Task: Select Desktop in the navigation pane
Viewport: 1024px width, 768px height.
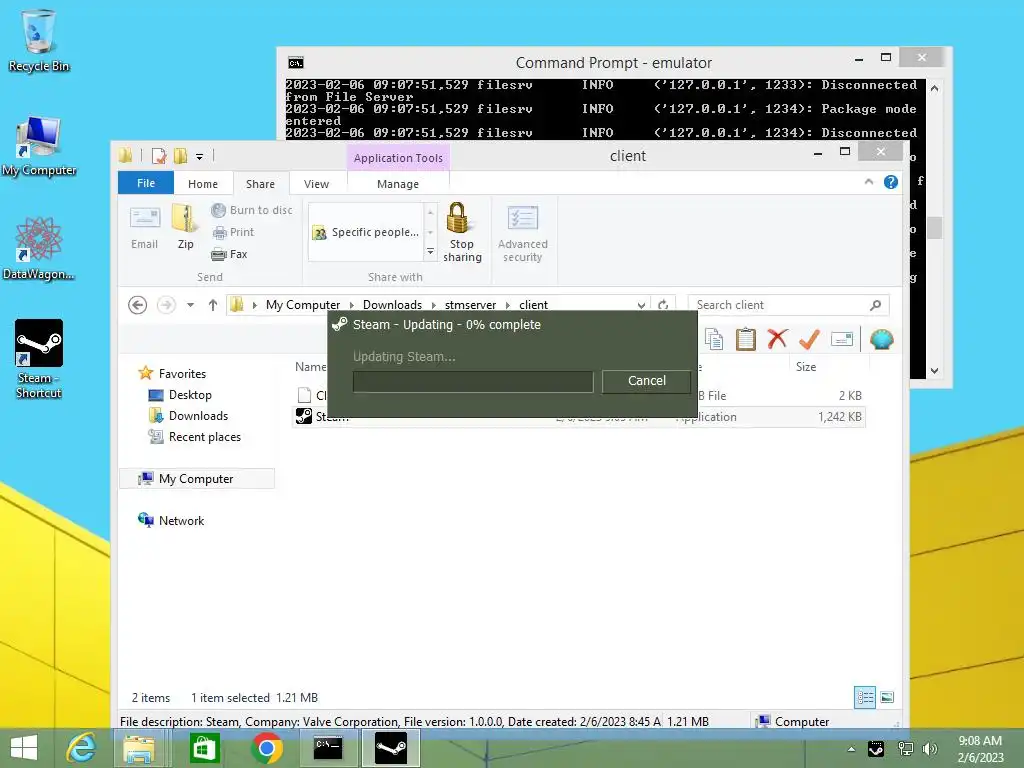Action: pyautogui.click(x=181, y=395)
